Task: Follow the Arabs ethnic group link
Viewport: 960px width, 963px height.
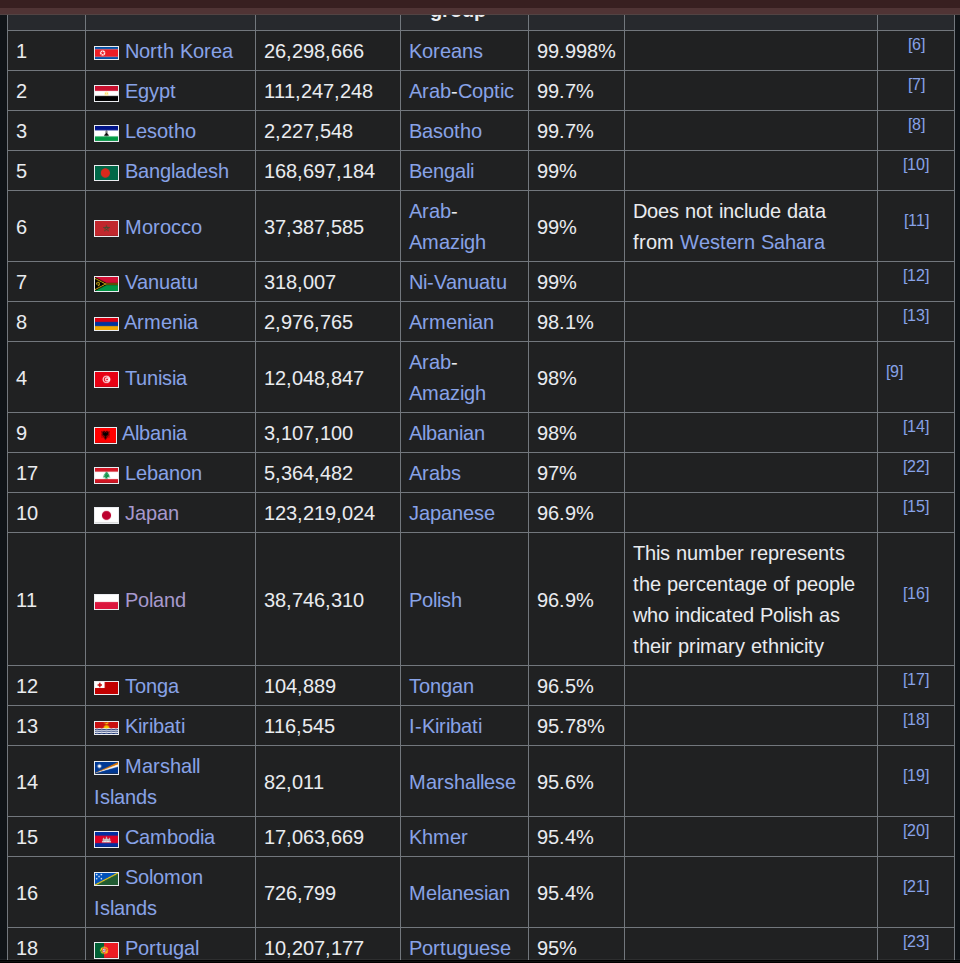Action: pos(435,473)
